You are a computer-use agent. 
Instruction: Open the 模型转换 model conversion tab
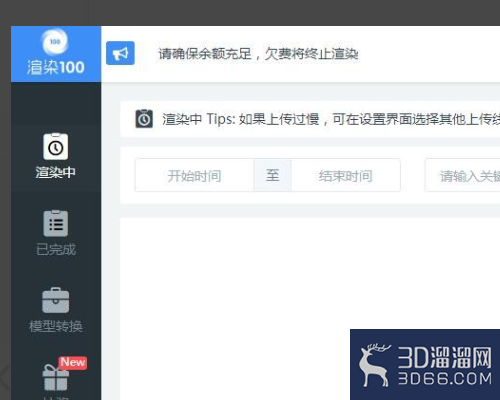[x=56, y=310]
